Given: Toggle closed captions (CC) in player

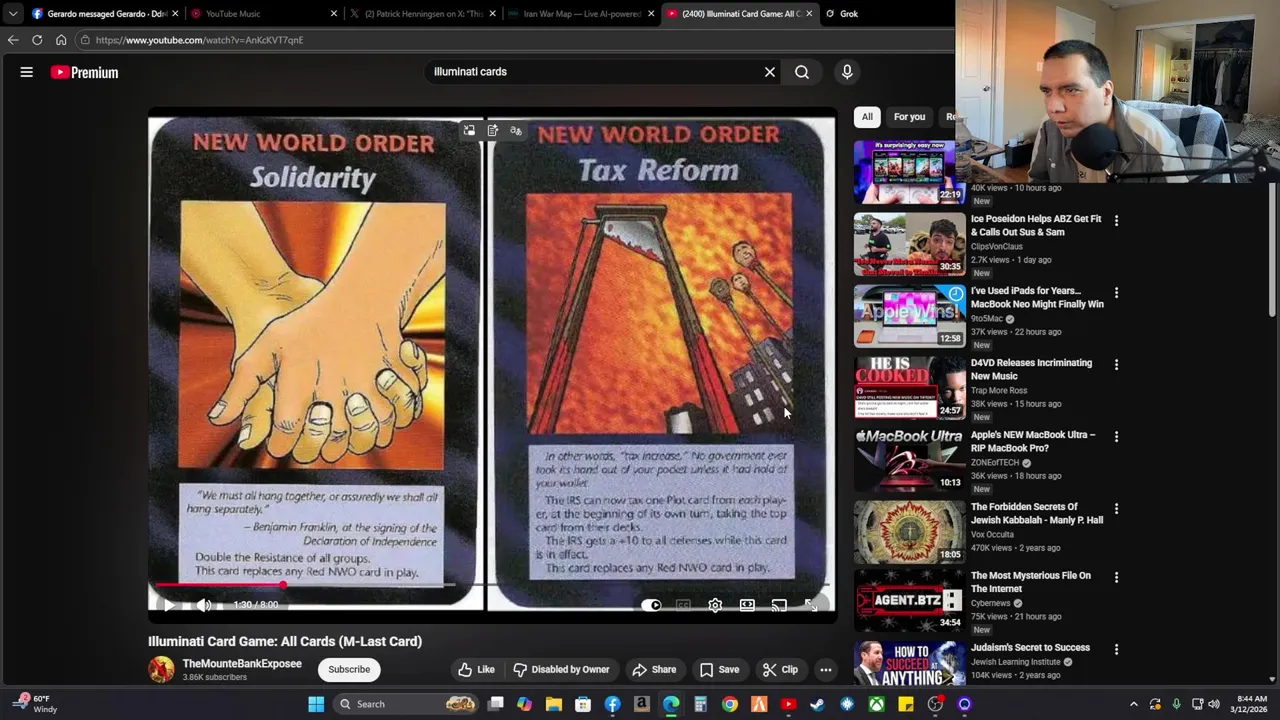Looking at the screenshot, I should (683, 605).
